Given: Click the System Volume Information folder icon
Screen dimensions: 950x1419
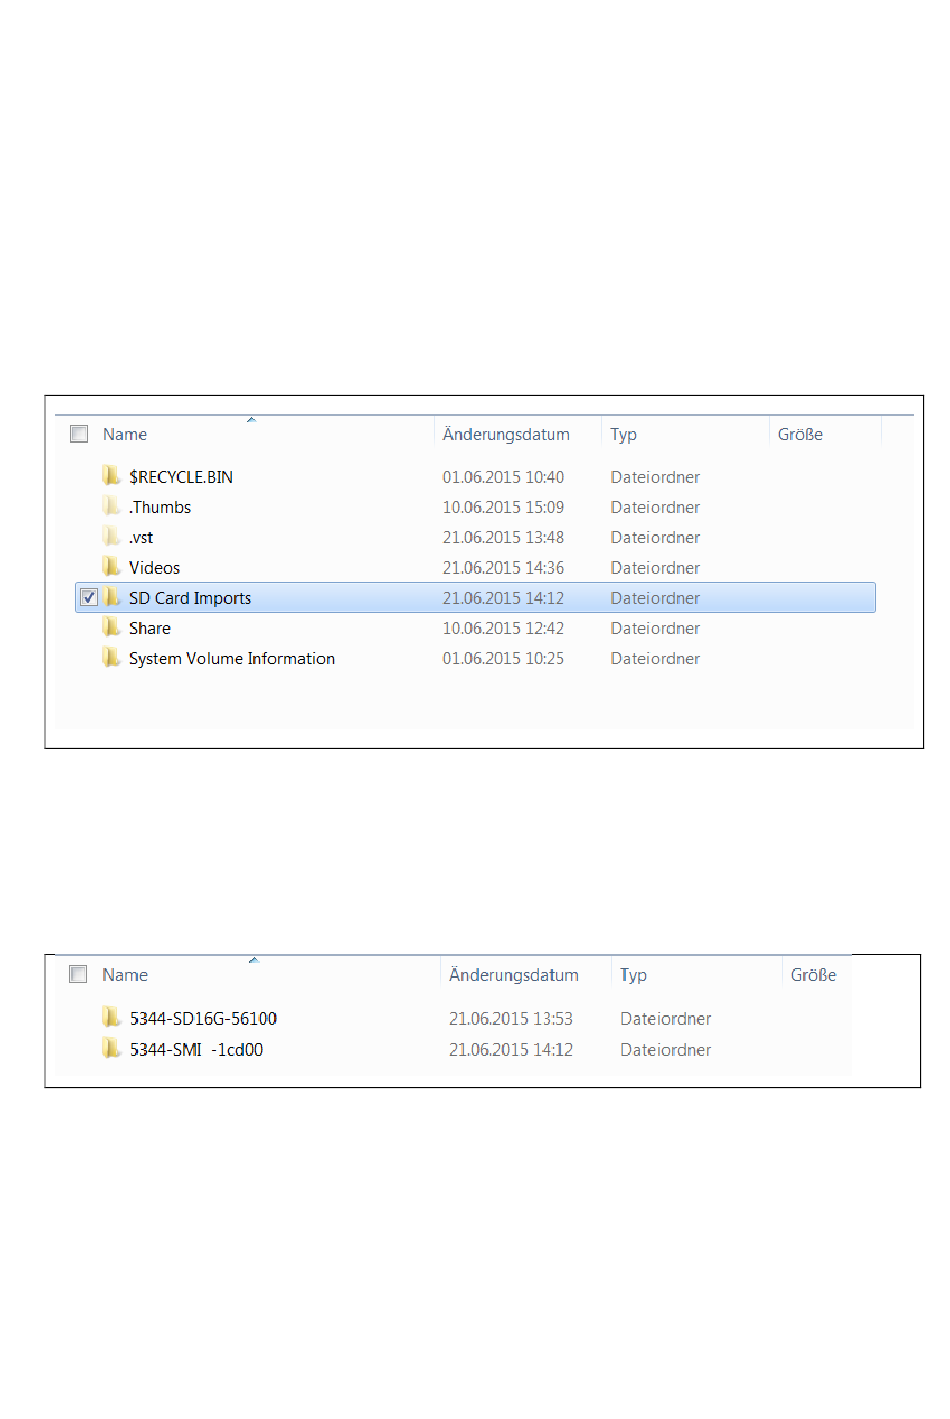Looking at the screenshot, I should click(111, 657).
